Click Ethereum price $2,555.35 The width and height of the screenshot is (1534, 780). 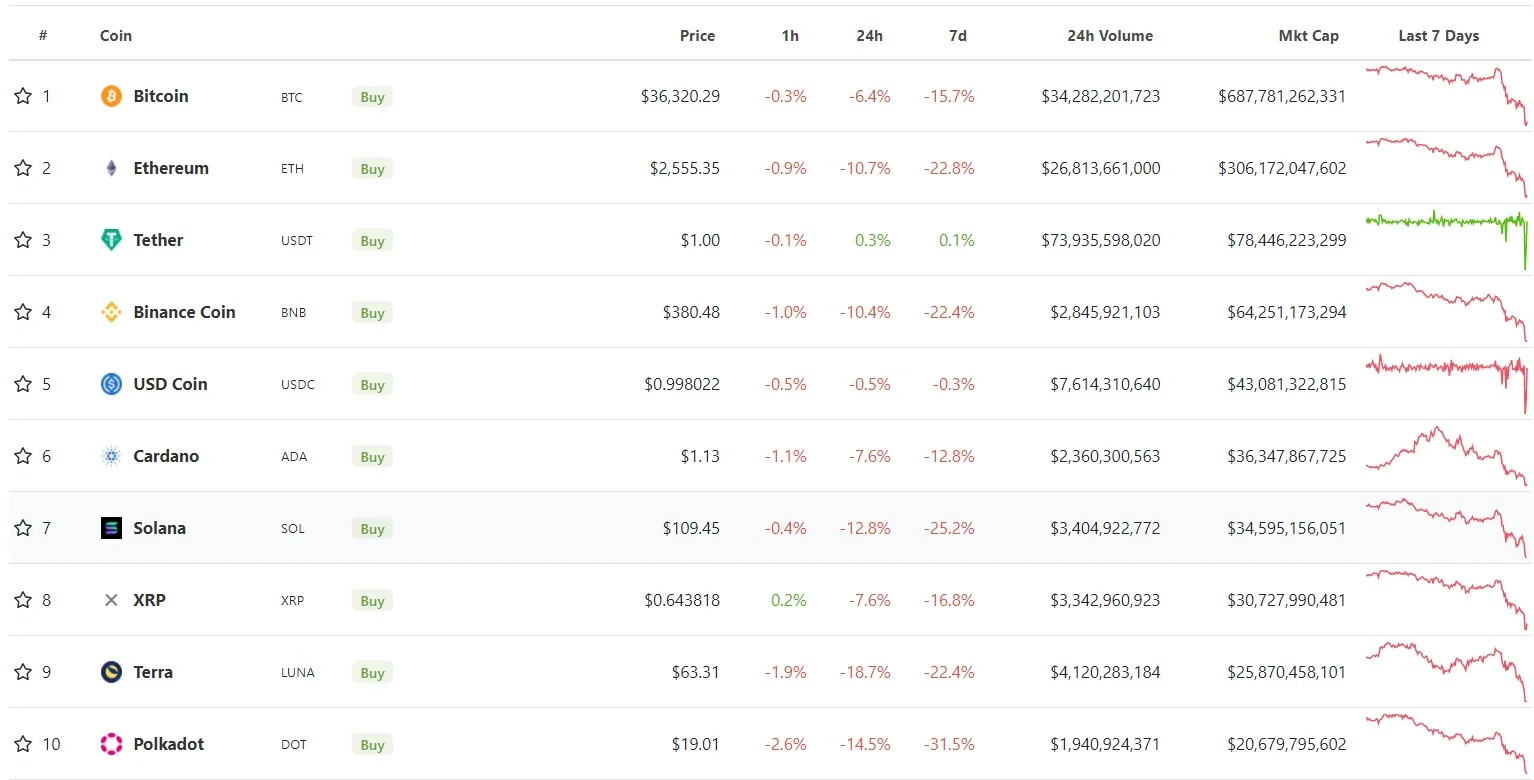point(685,168)
